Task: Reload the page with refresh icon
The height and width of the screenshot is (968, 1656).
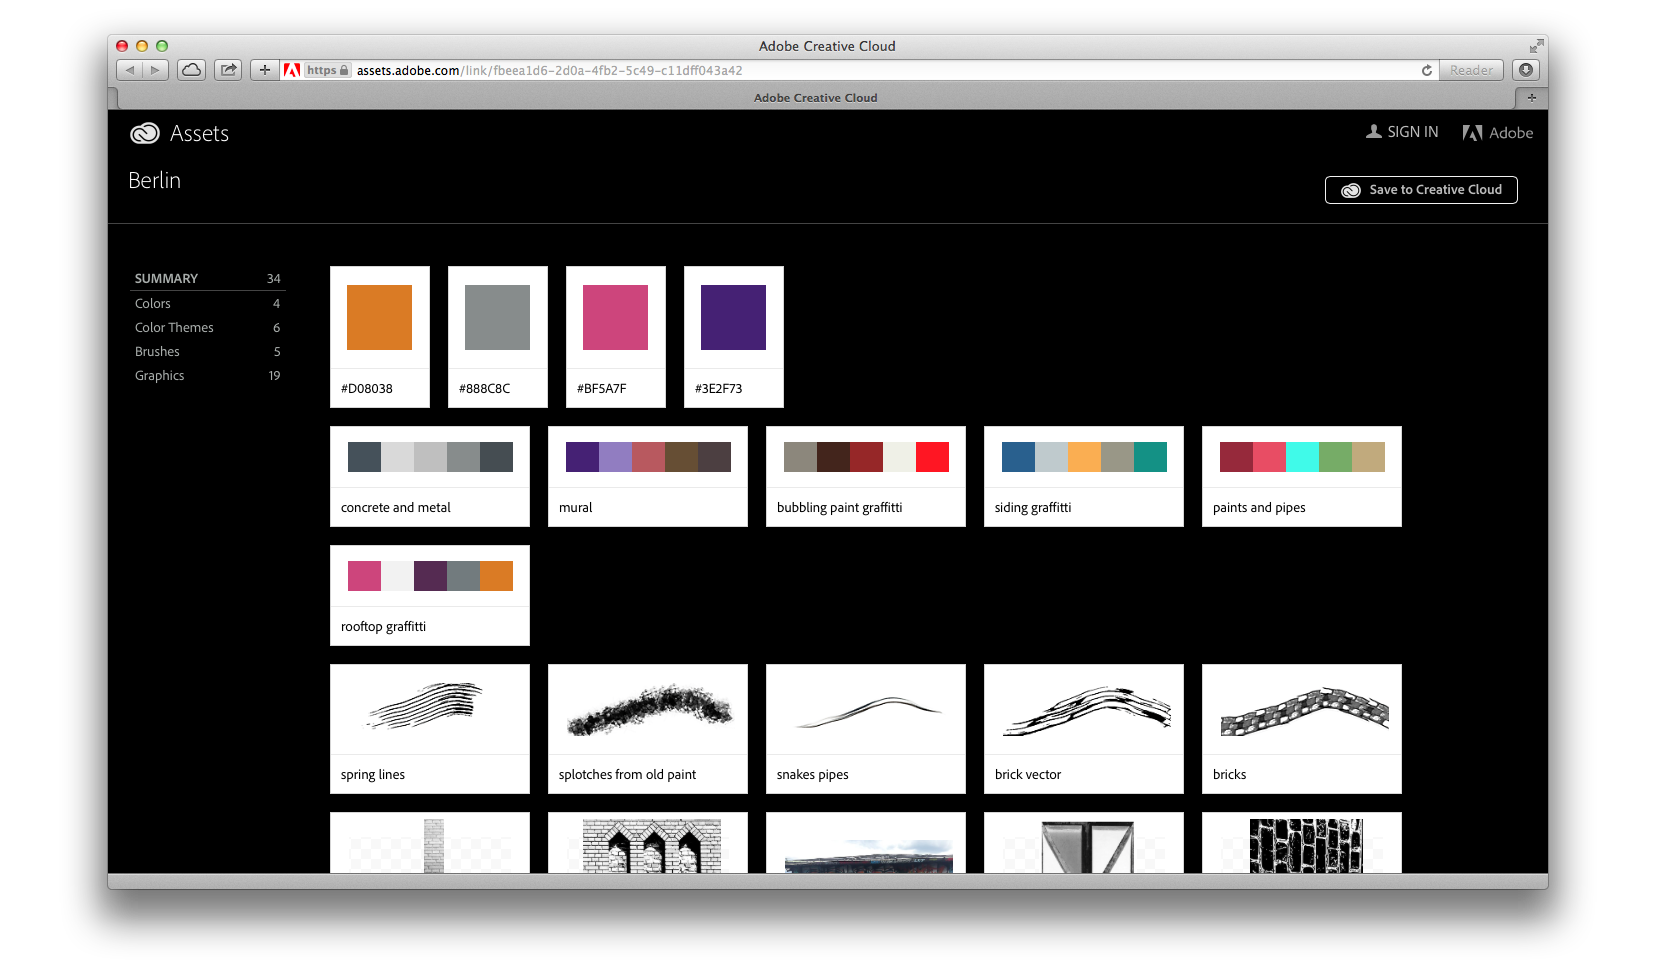Action: (1427, 70)
